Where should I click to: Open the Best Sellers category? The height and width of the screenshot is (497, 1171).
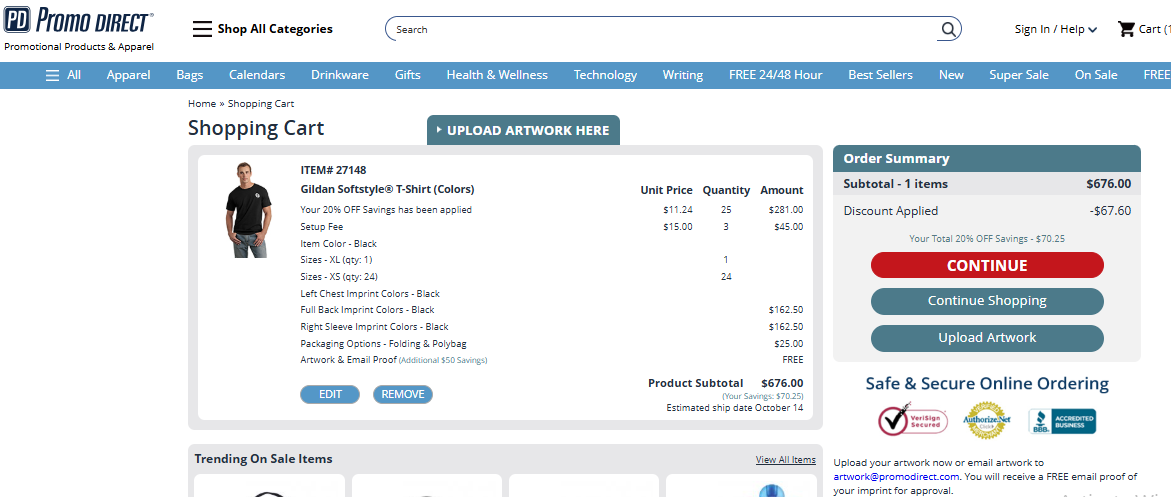click(880, 75)
